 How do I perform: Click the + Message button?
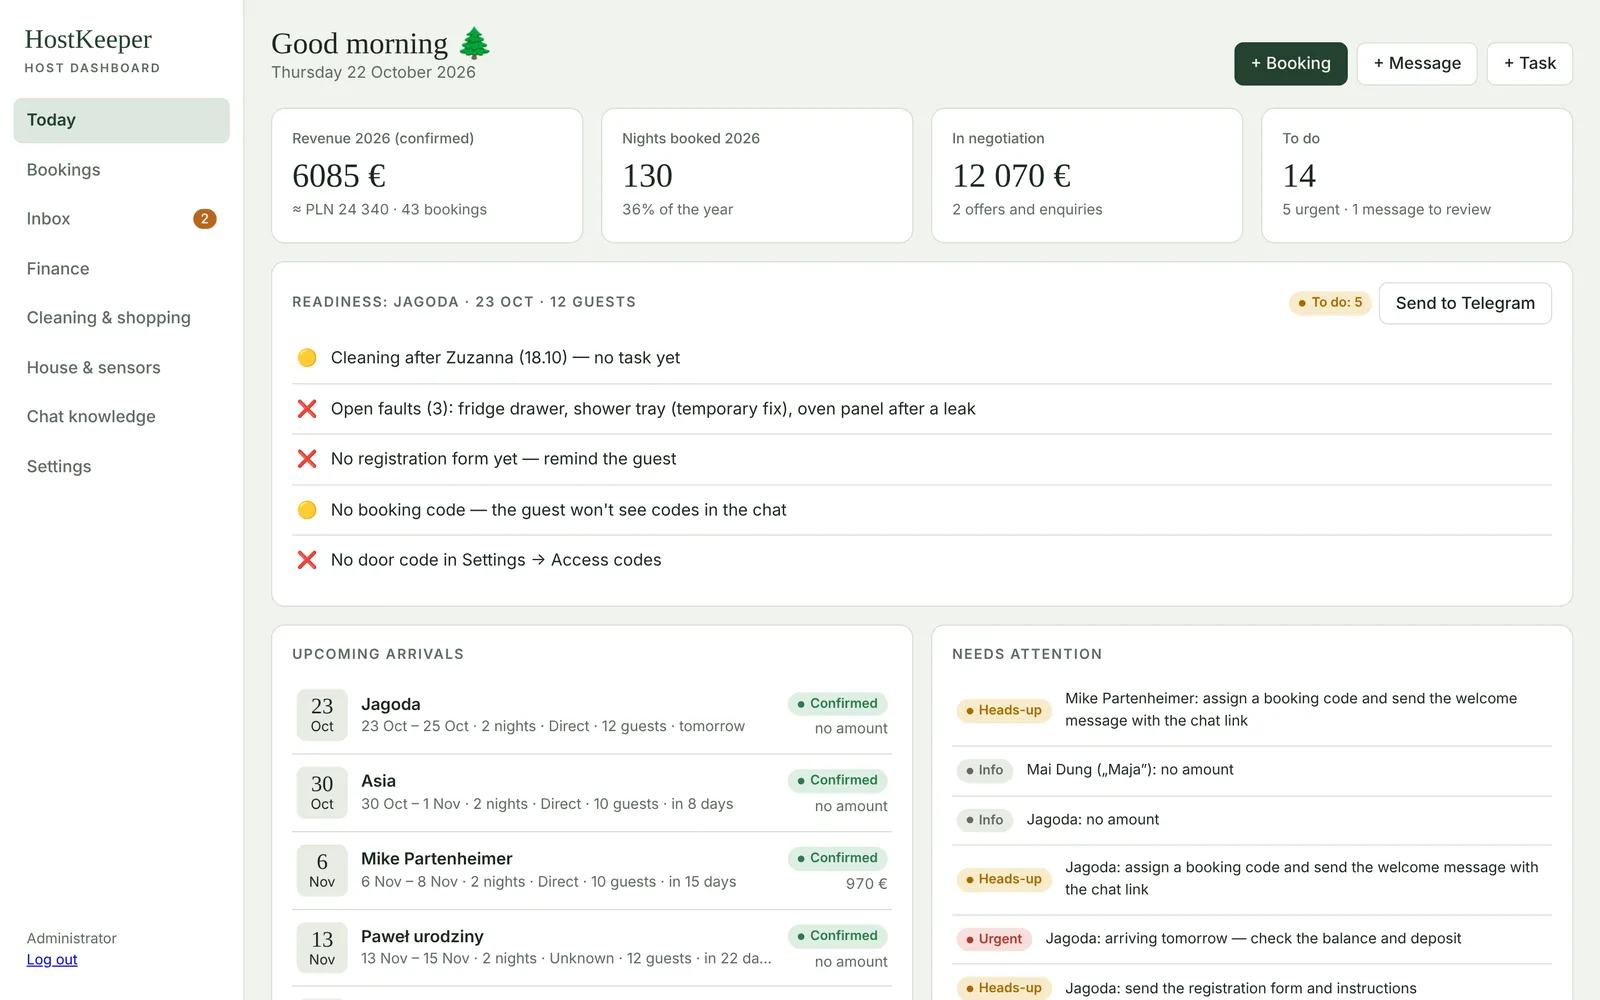pos(1416,64)
